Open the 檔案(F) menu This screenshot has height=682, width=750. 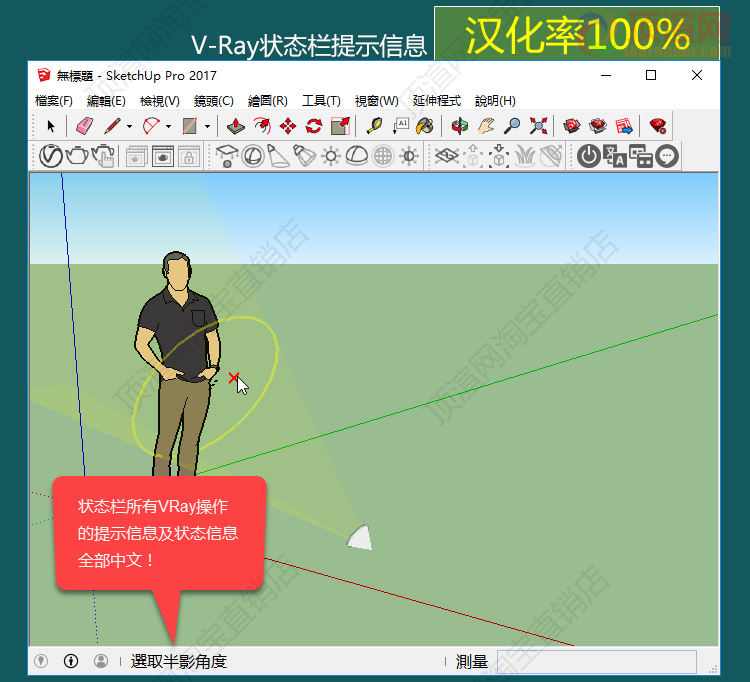(54, 101)
